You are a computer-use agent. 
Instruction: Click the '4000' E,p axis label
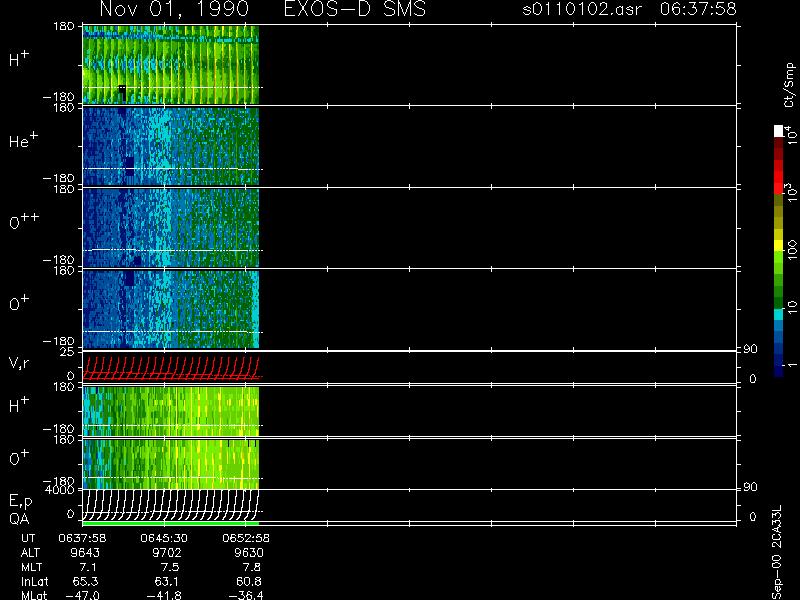tap(60, 490)
